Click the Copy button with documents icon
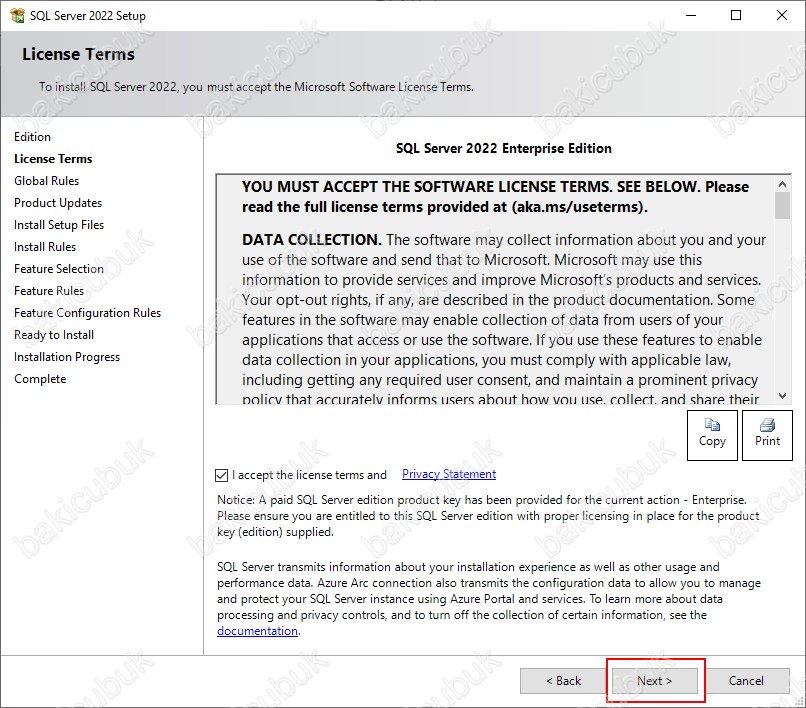Viewport: 806px width, 708px height. (x=712, y=435)
